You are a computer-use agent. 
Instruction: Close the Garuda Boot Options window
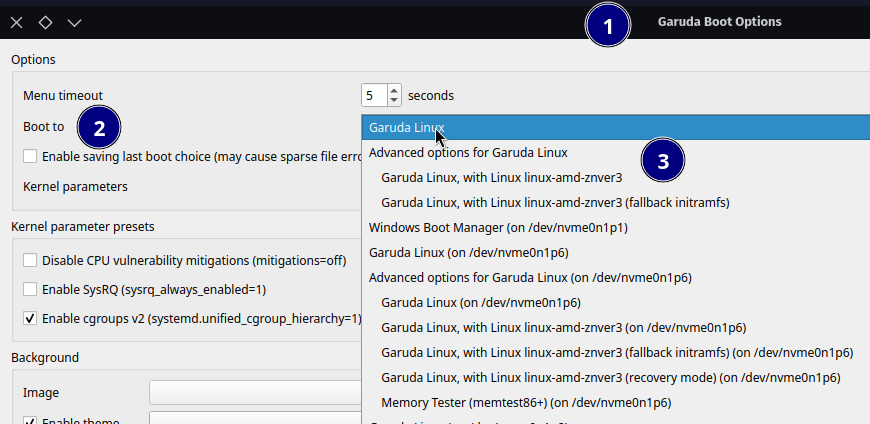(x=17, y=23)
